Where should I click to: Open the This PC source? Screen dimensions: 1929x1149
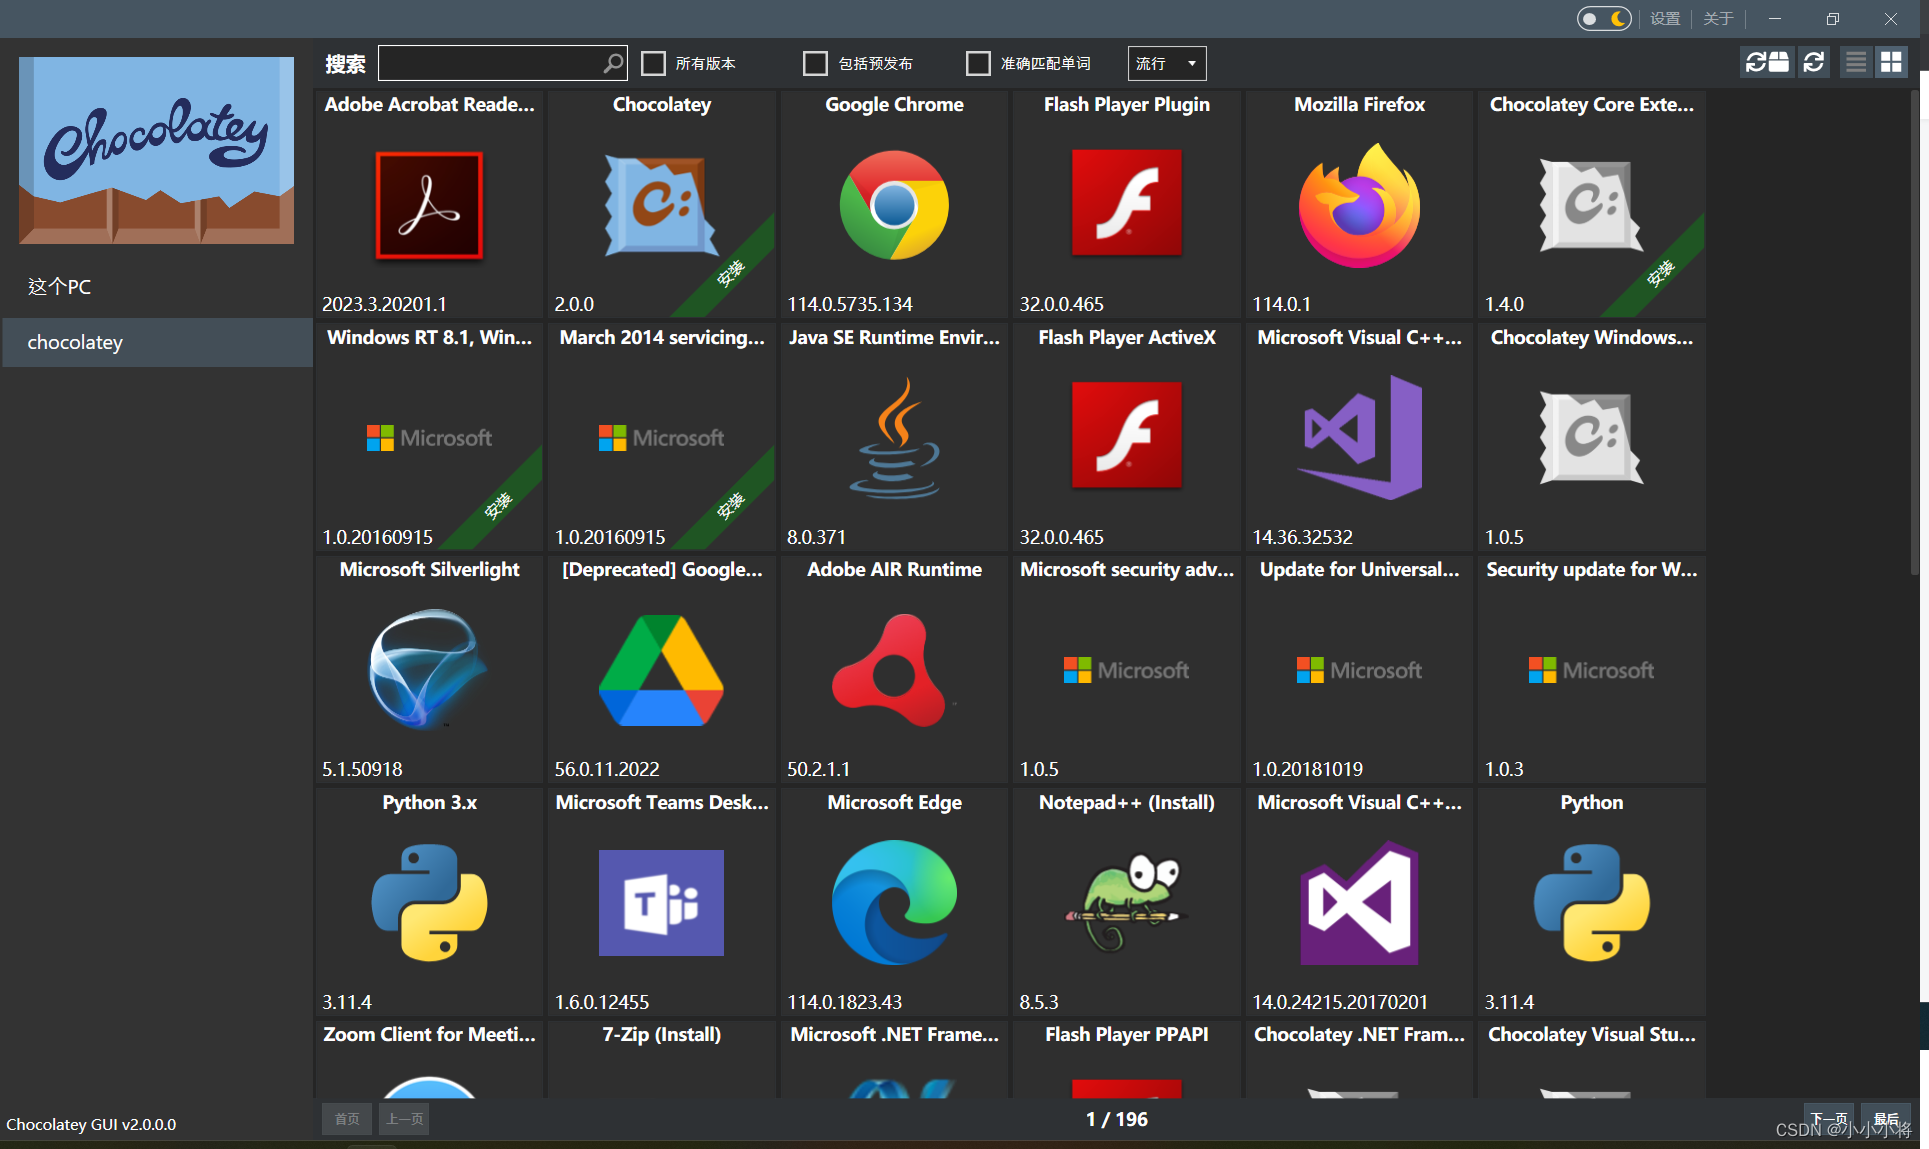(60, 287)
